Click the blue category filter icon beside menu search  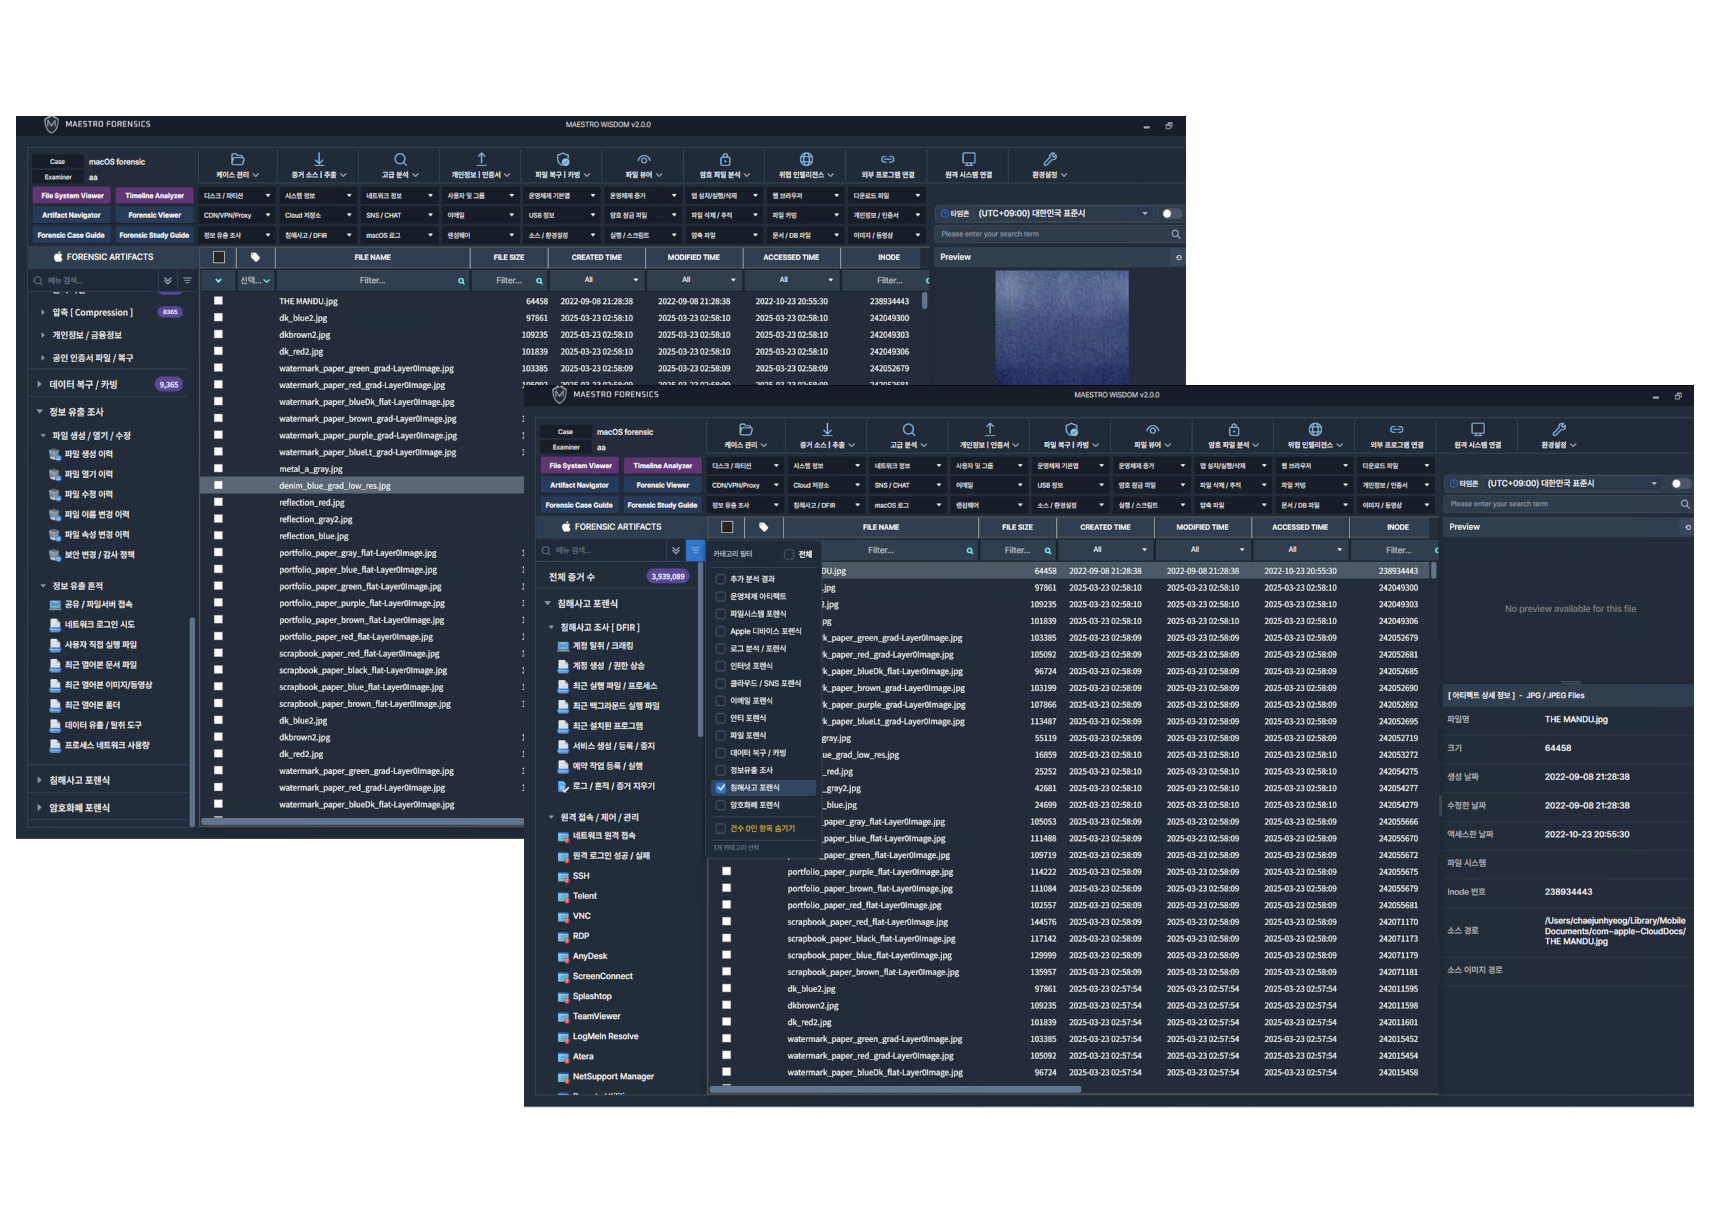coord(695,550)
